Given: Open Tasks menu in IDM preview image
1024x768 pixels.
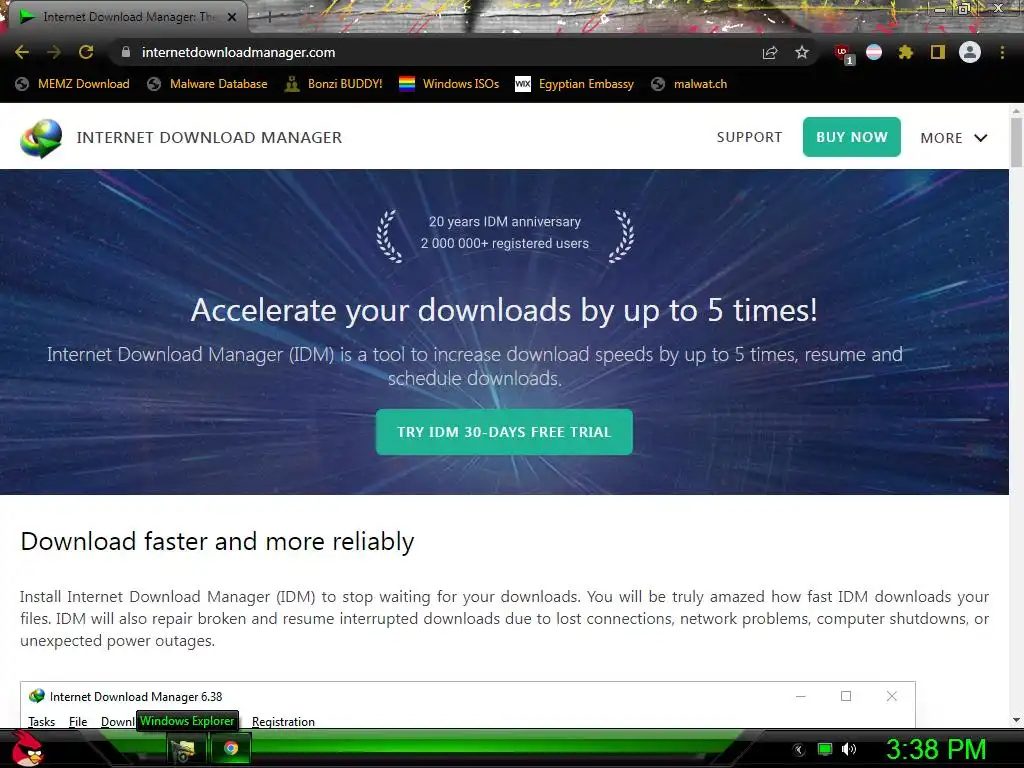Looking at the screenshot, I should tap(41, 721).
